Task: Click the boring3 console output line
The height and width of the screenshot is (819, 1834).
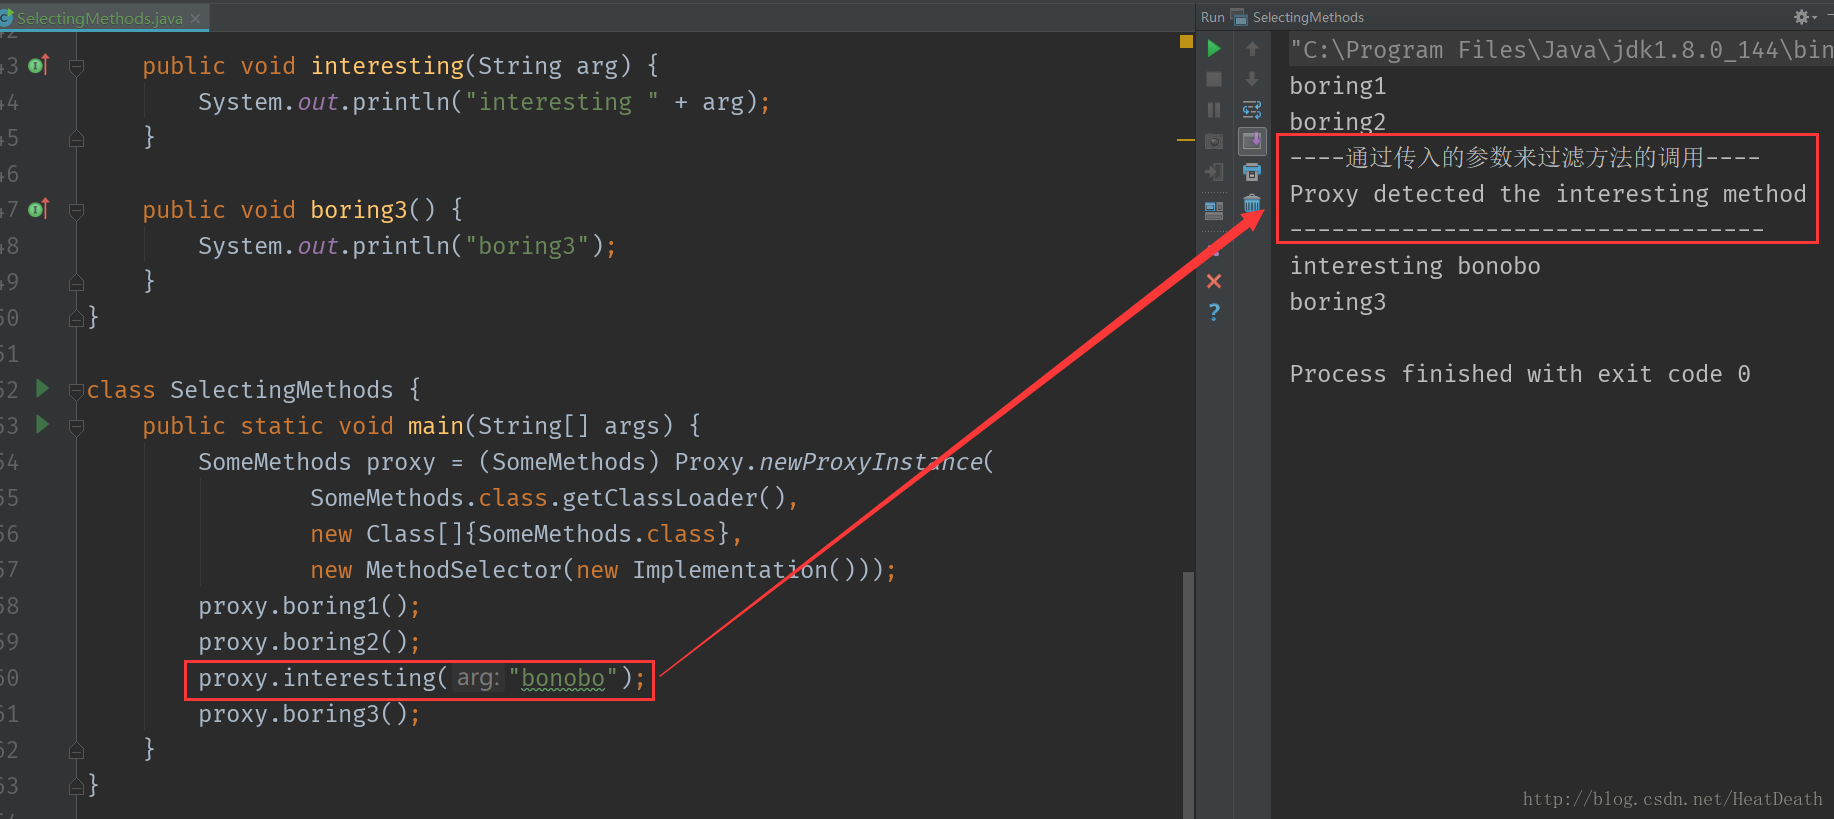Action: (1338, 302)
